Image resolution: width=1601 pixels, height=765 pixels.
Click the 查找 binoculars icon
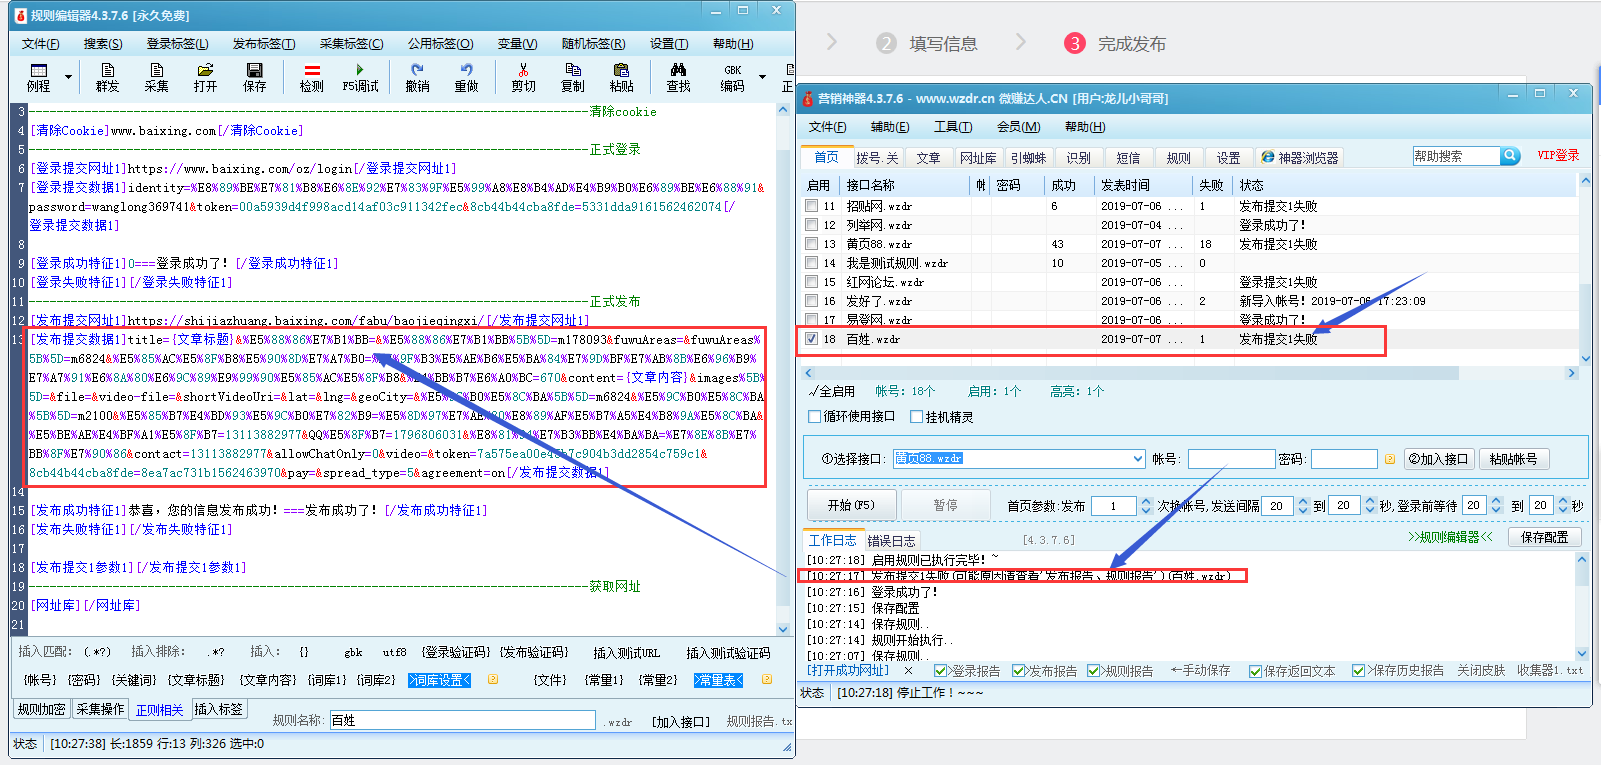[x=679, y=77]
